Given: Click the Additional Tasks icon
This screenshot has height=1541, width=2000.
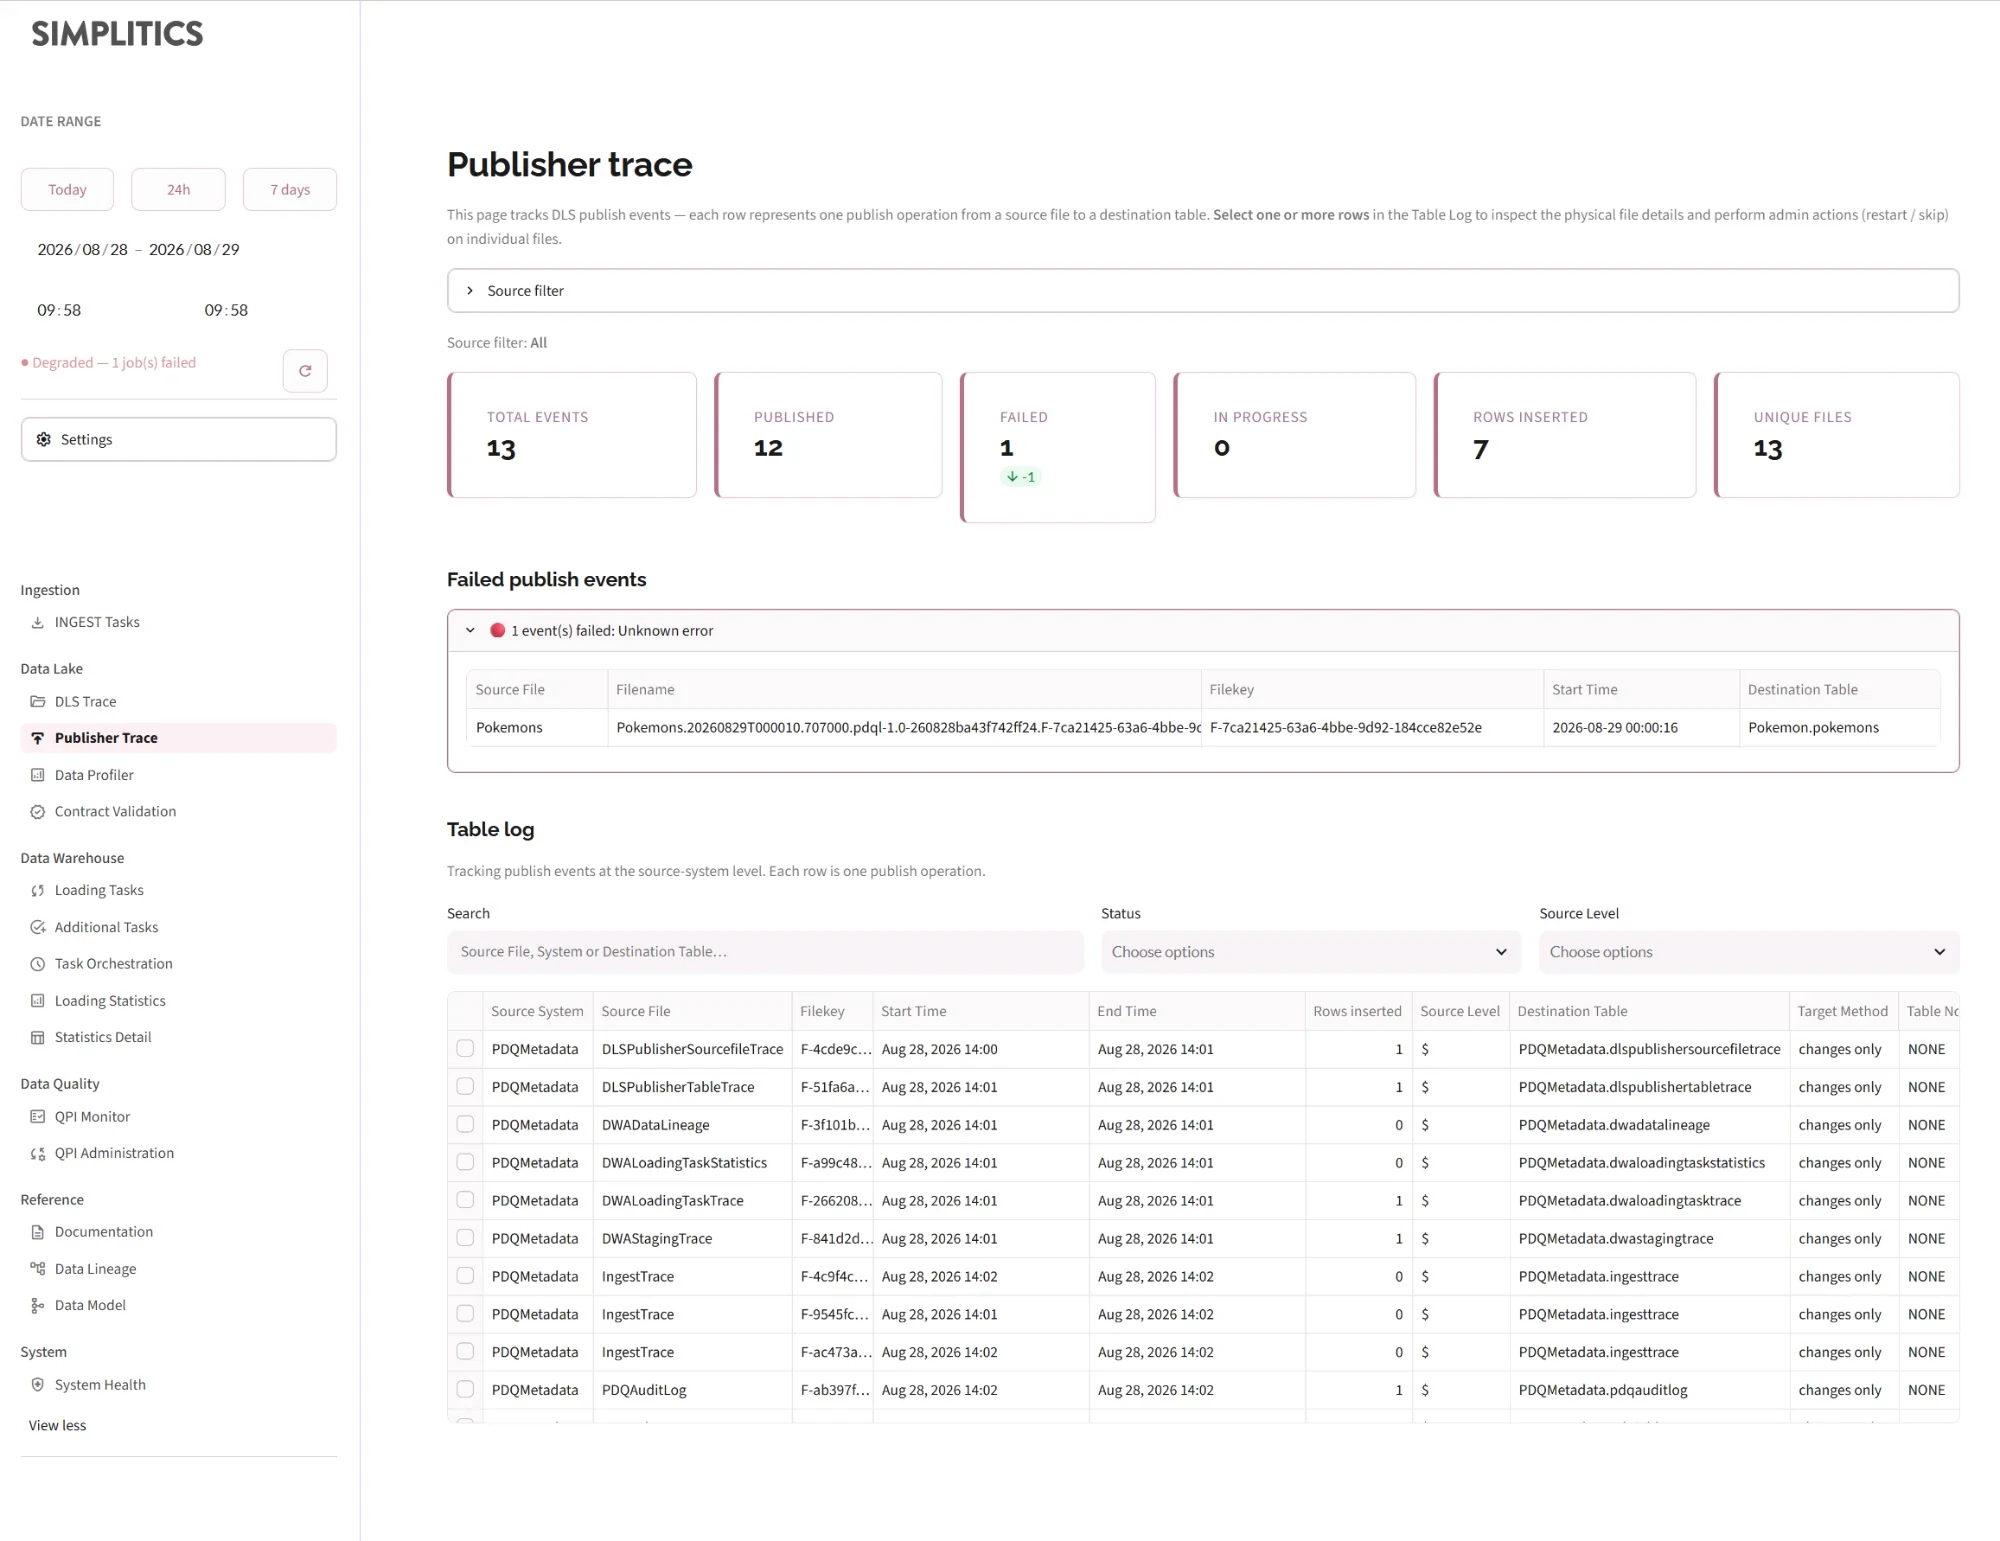Looking at the screenshot, I should click(37, 927).
